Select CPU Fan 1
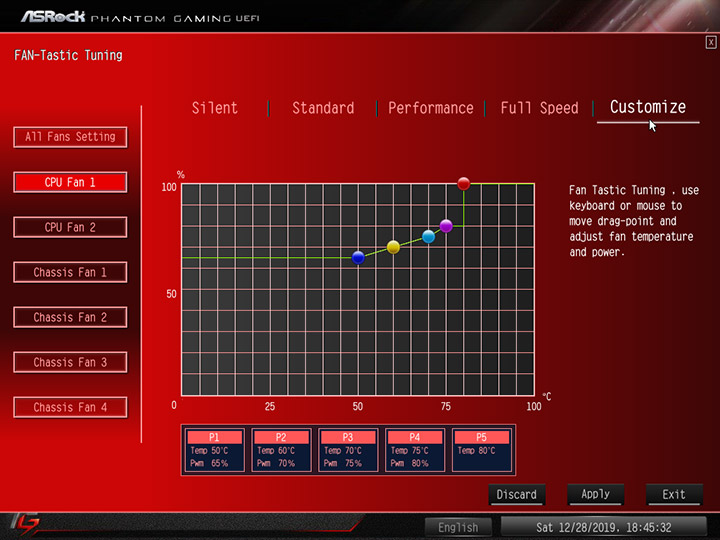 (70, 182)
